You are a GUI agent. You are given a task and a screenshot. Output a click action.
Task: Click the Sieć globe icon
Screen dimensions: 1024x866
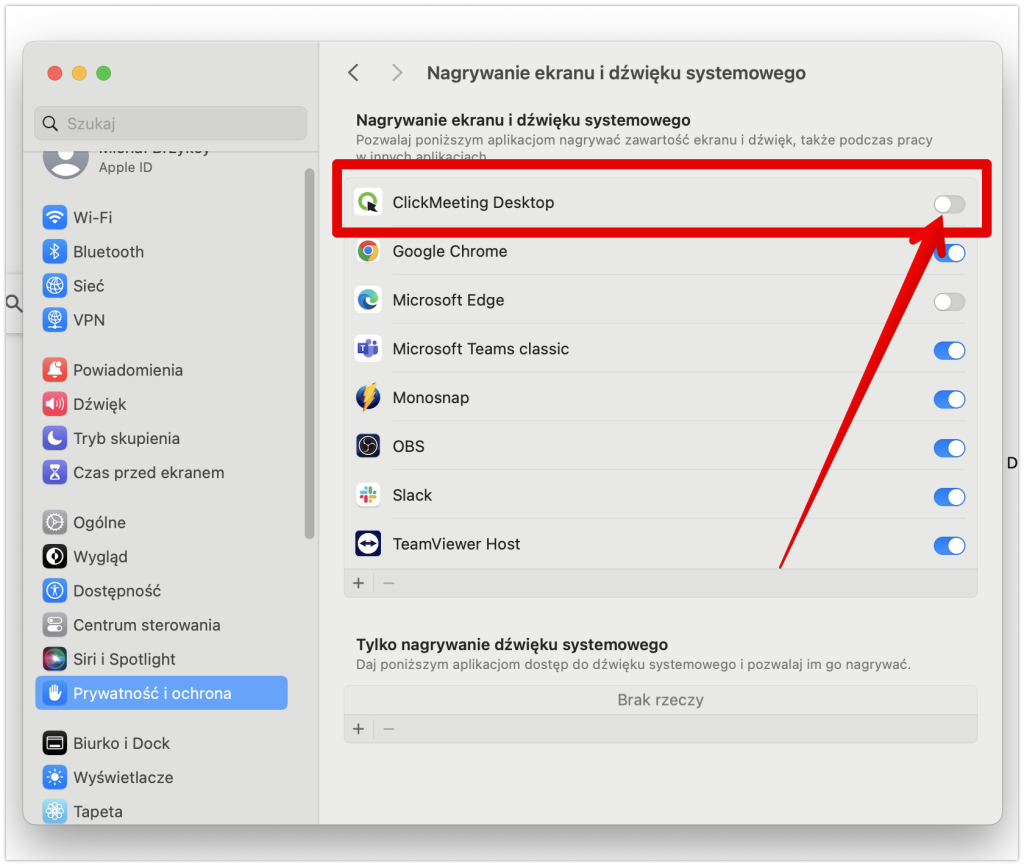55,286
